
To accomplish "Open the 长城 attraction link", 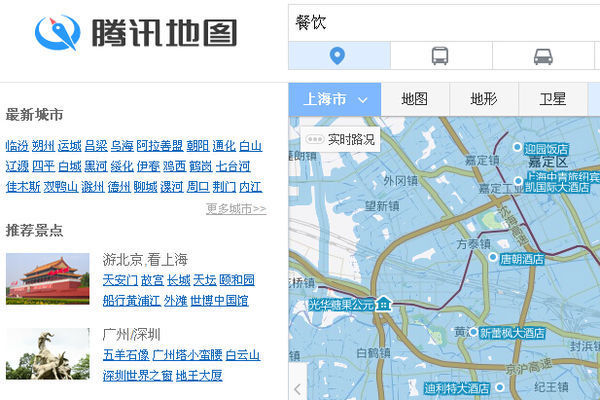I will (x=179, y=280).
